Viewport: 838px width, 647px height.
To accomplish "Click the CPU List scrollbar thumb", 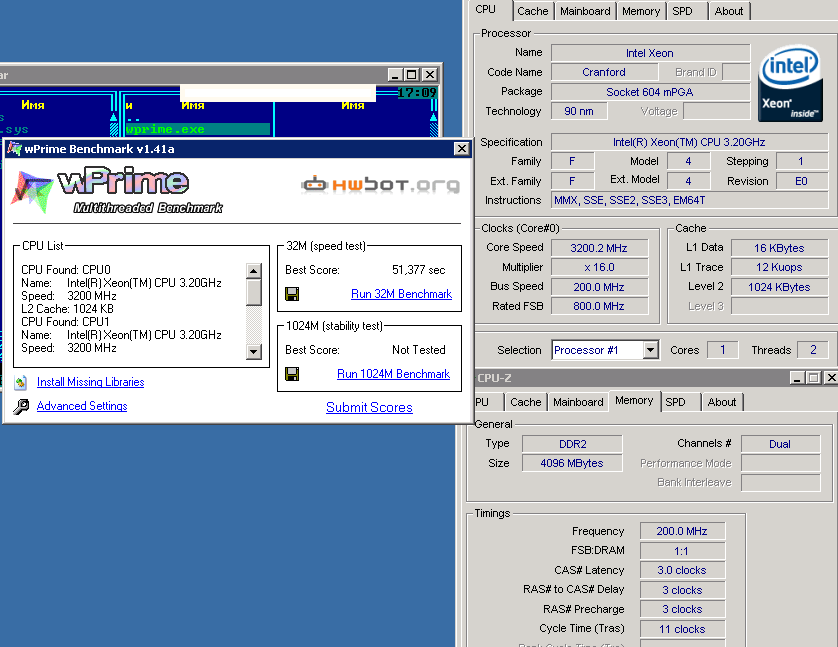I will 253,292.
